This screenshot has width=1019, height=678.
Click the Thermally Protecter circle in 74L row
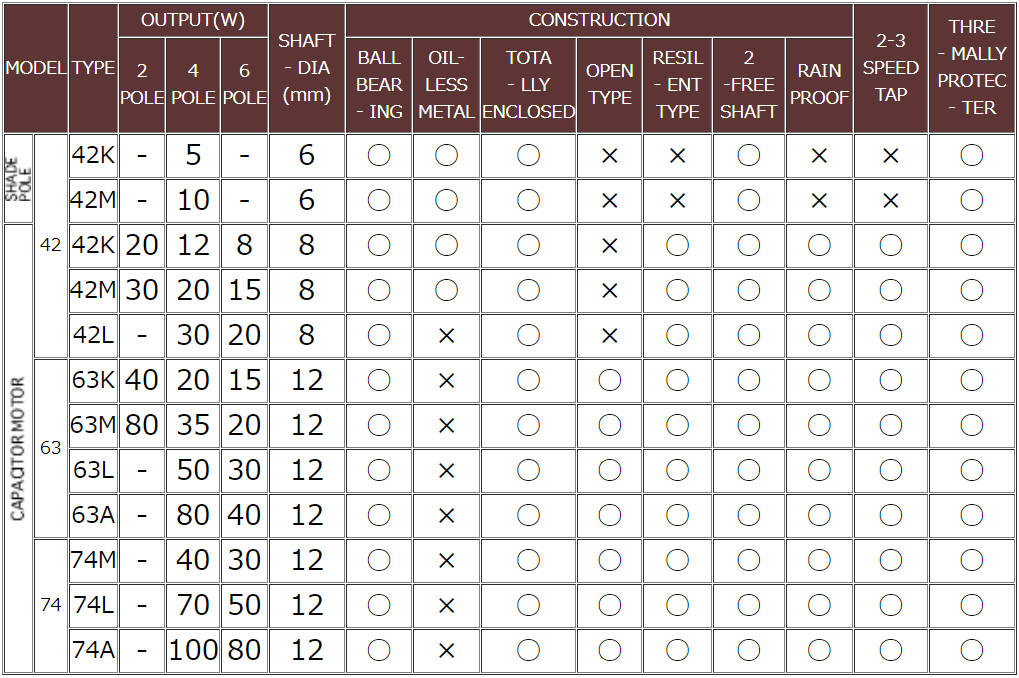pyautogui.click(x=971, y=606)
